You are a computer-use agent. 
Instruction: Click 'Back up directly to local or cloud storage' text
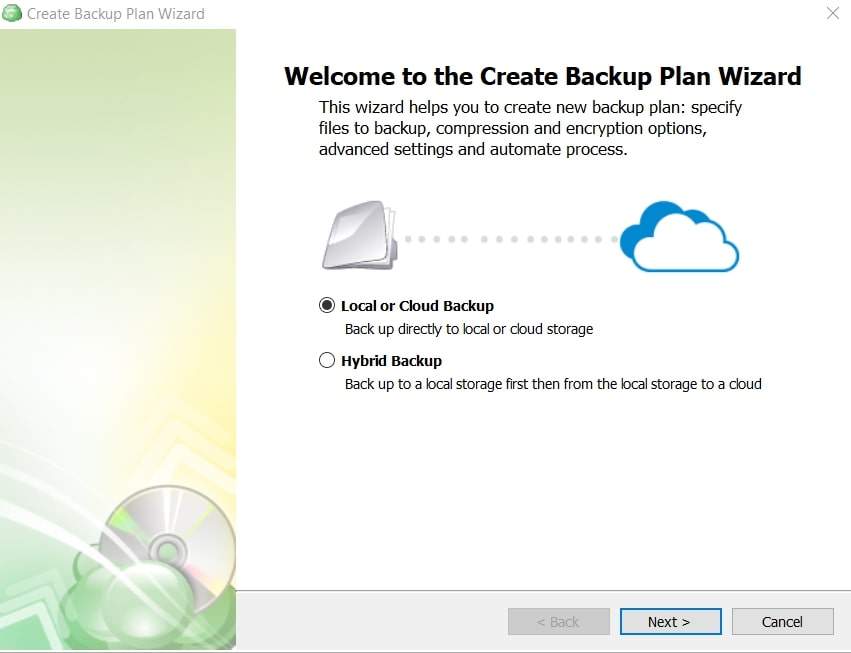468,329
